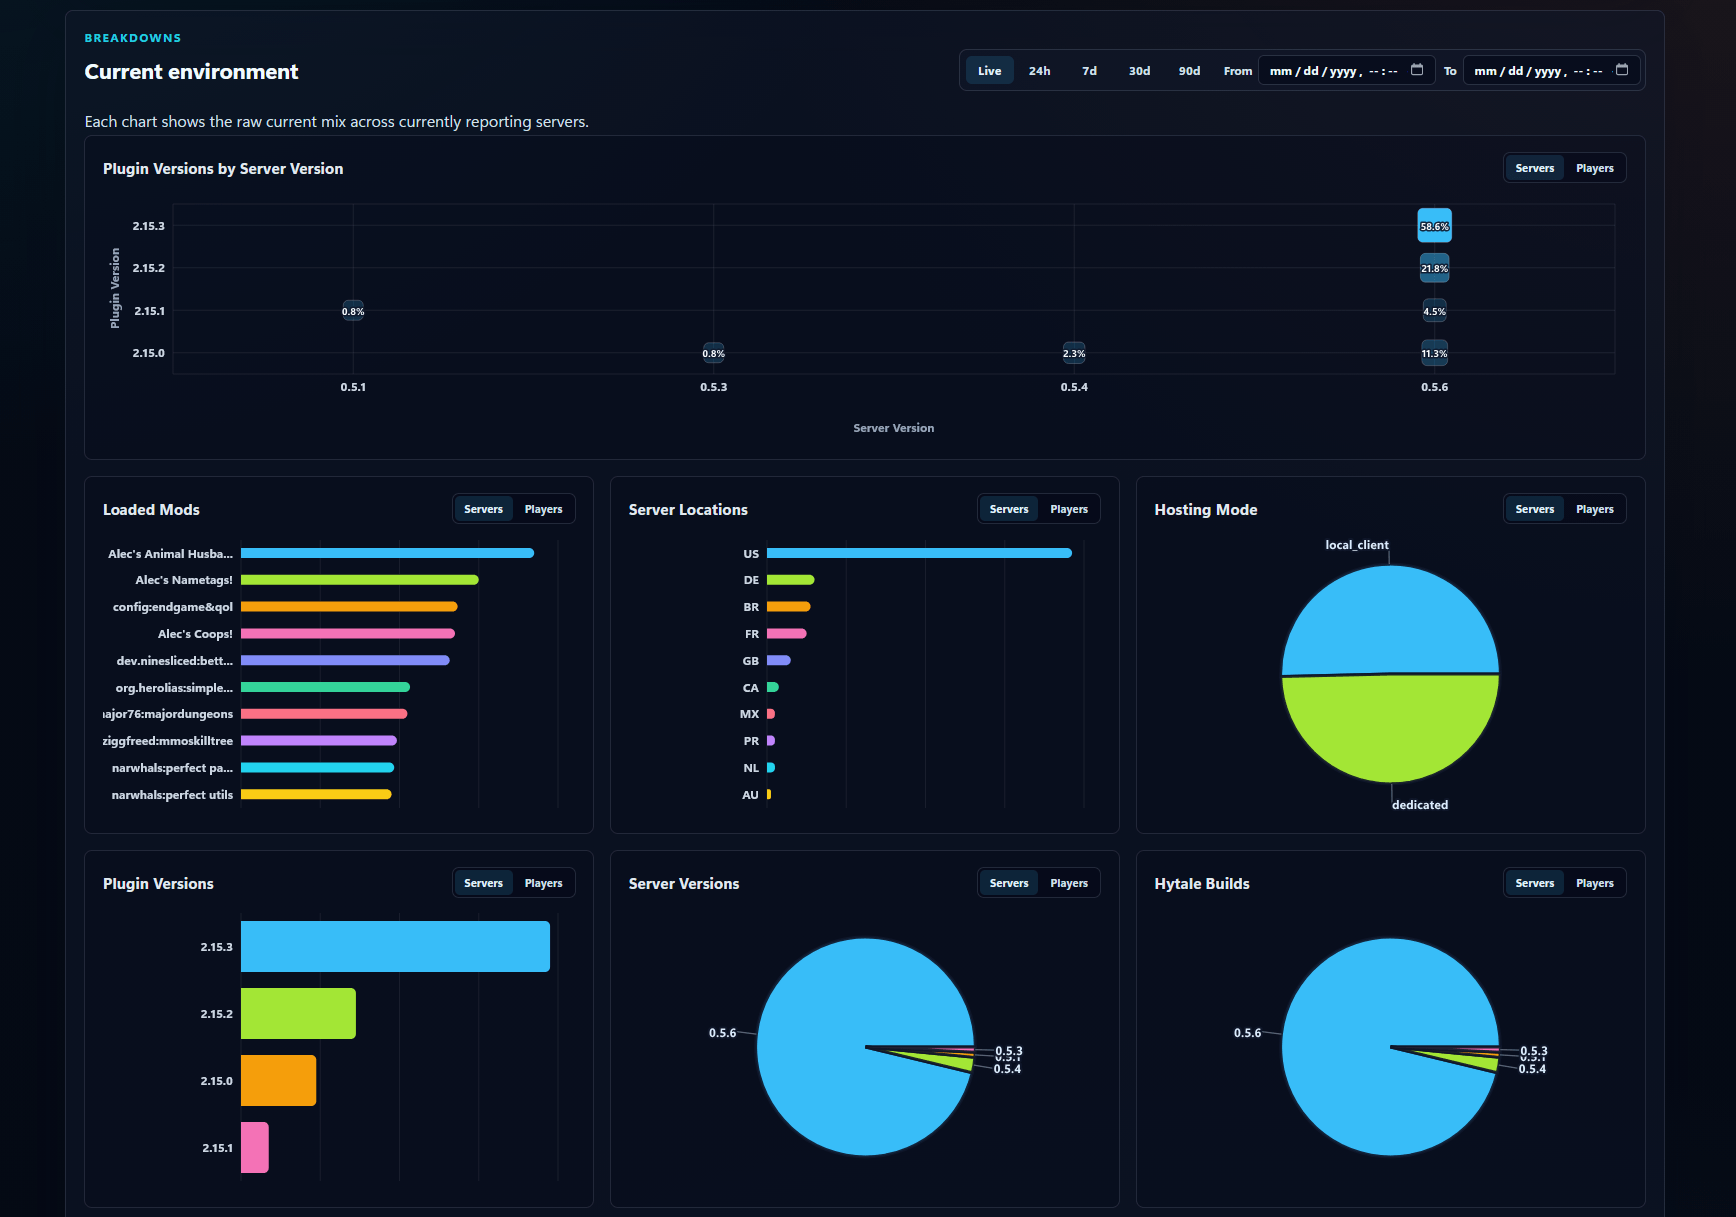1736x1217 pixels.
Task: Click the dedicated green pie slice
Action: (x=1390, y=728)
